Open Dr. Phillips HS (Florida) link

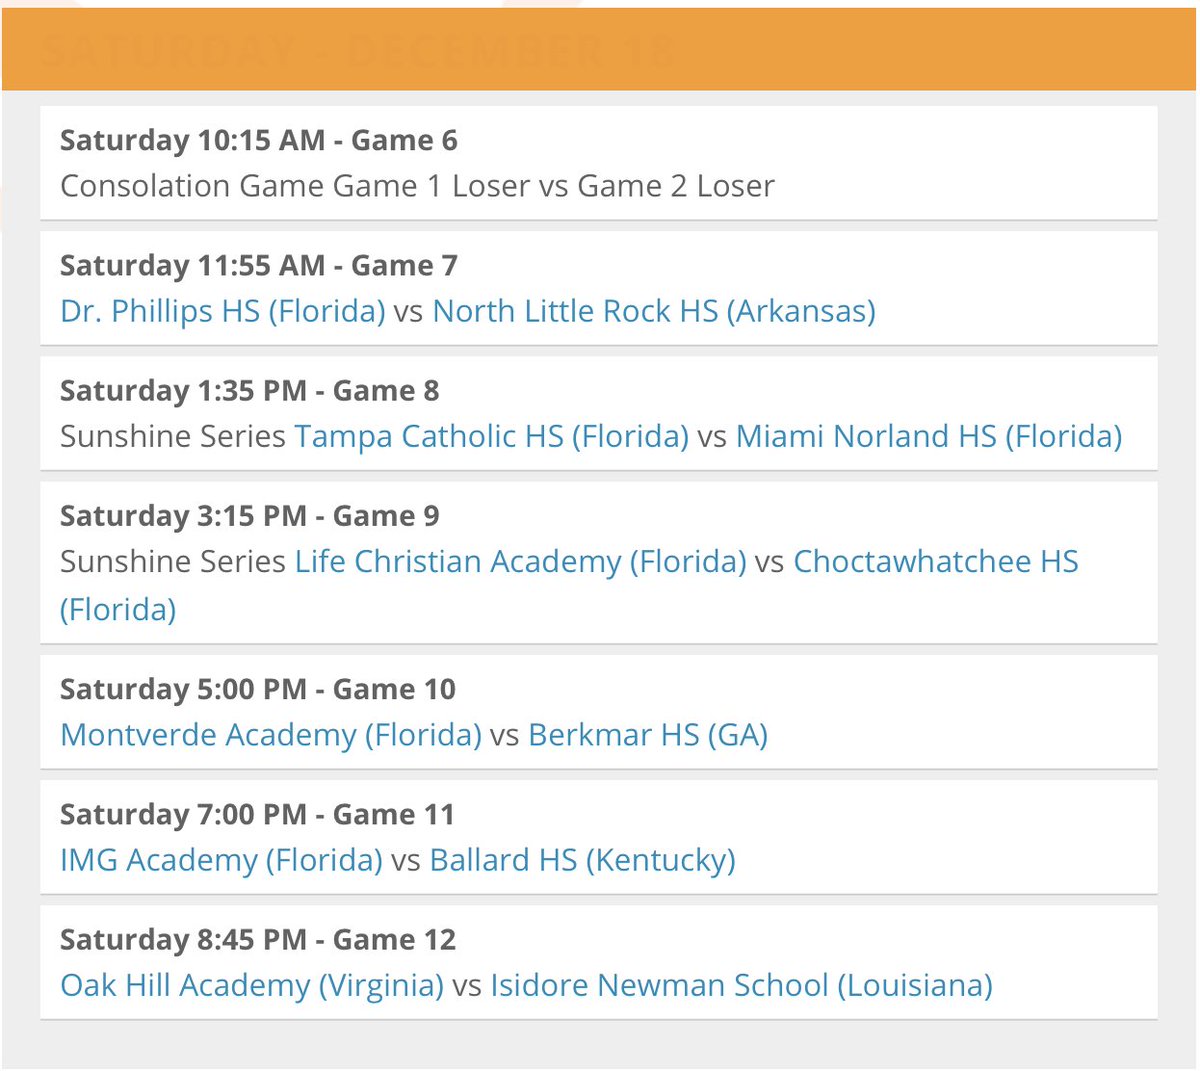[x=223, y=311]
